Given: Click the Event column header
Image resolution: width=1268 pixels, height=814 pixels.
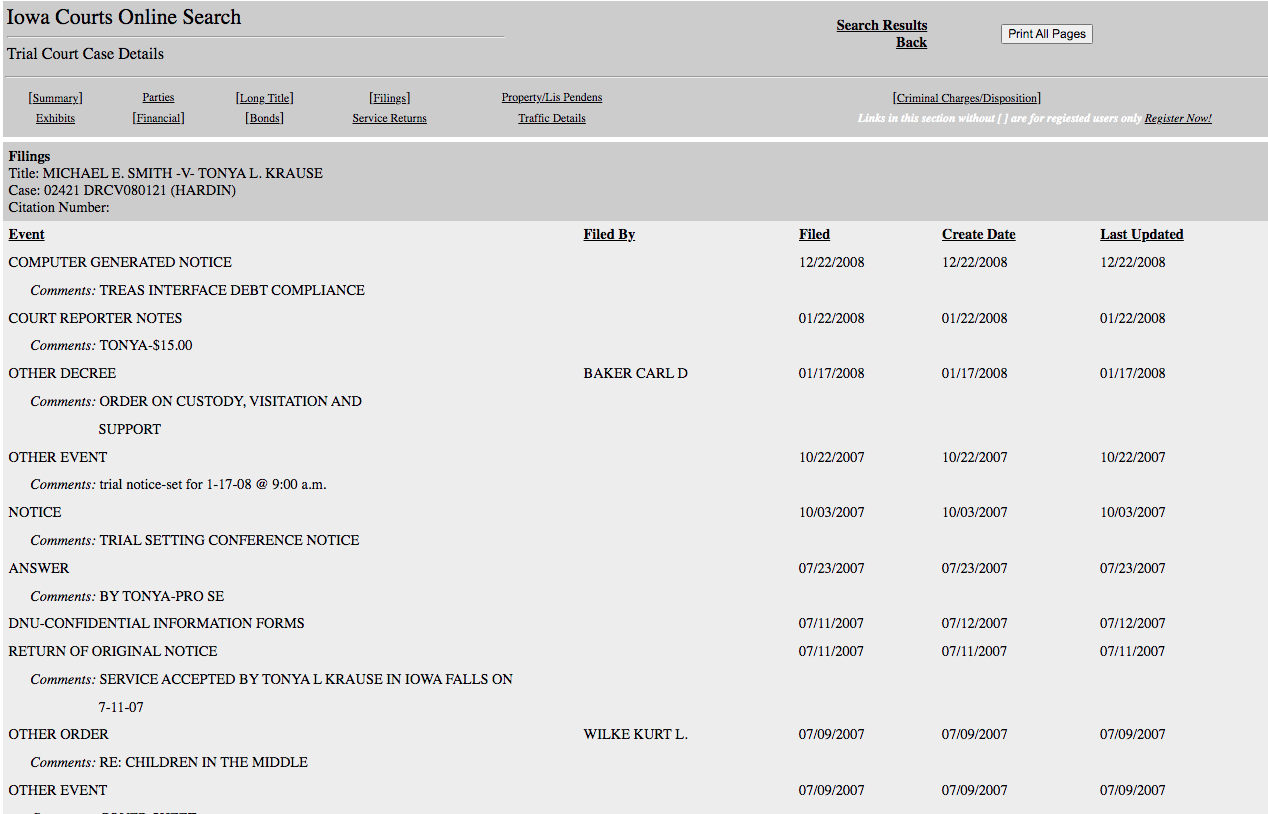Looking at the screenshot, I should point(27,234).
